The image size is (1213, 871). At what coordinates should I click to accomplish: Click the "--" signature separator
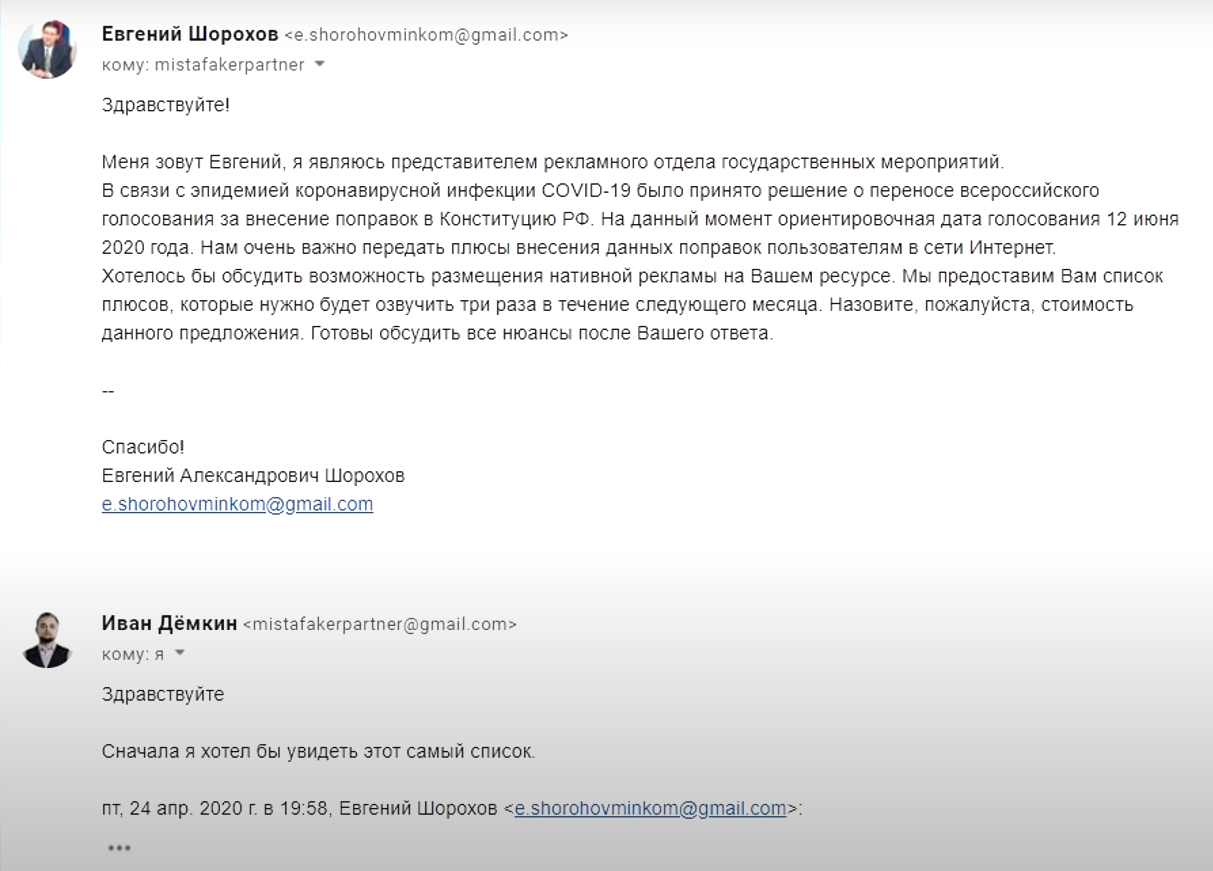[x=108, y=391]
